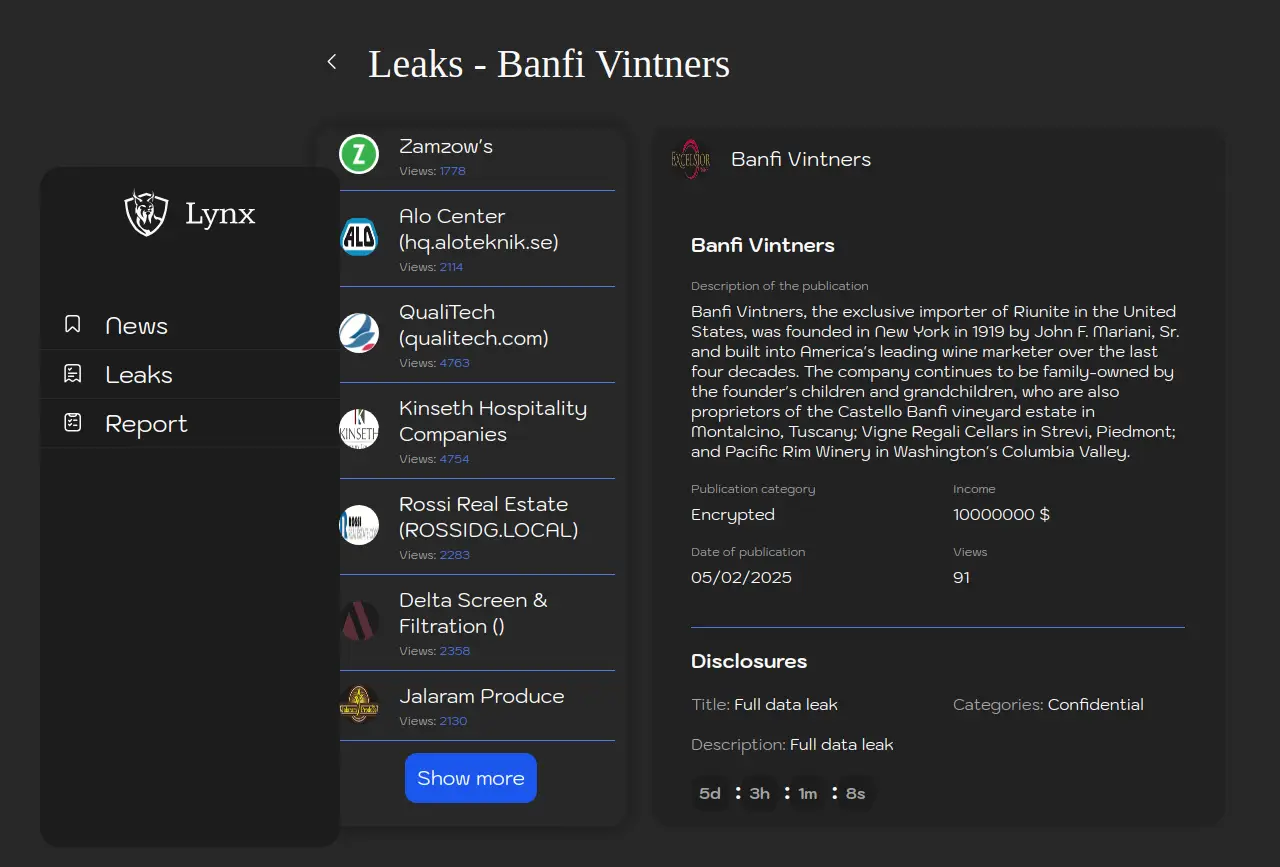The height and width of the screenshot is (867, 1280).
Task: Open the Jalaram Produce leak entry
Action: pos(481,697)
